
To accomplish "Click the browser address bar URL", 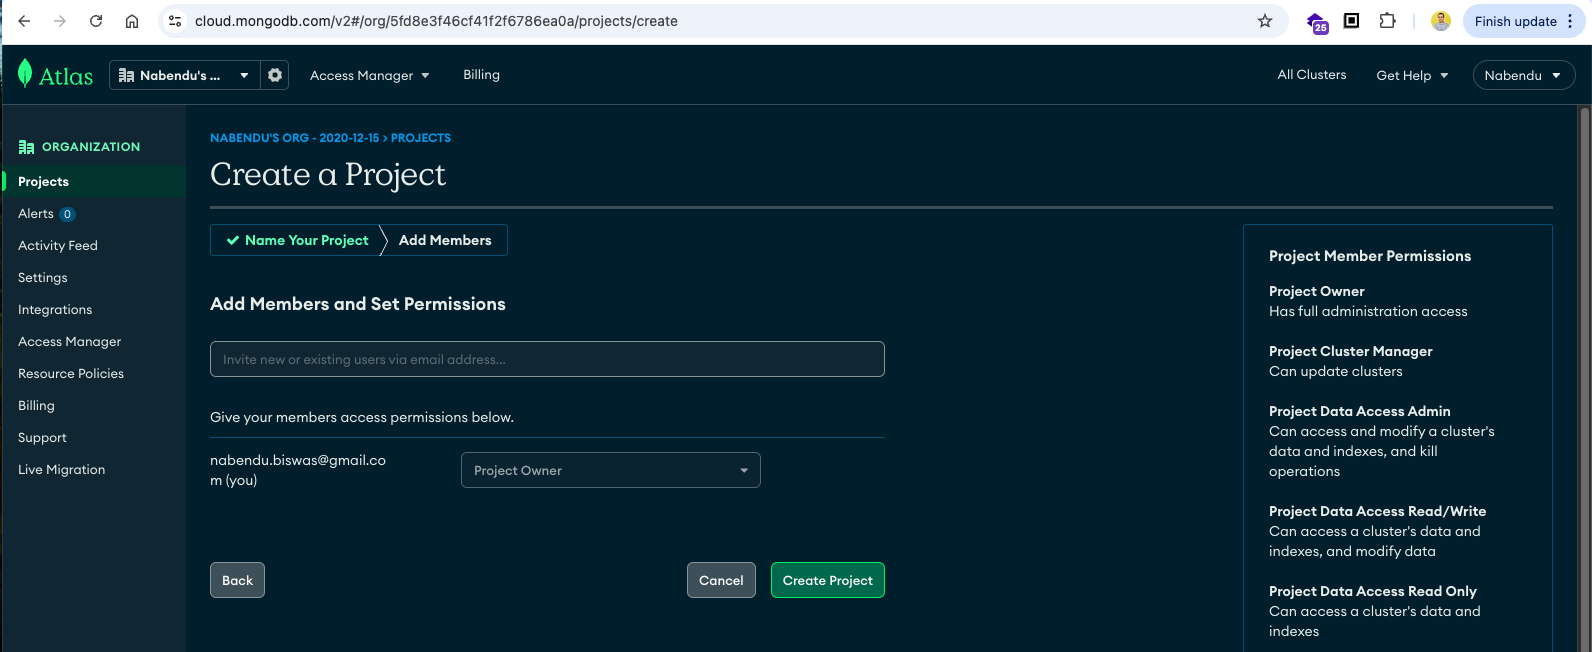I will tap(436, 21).
